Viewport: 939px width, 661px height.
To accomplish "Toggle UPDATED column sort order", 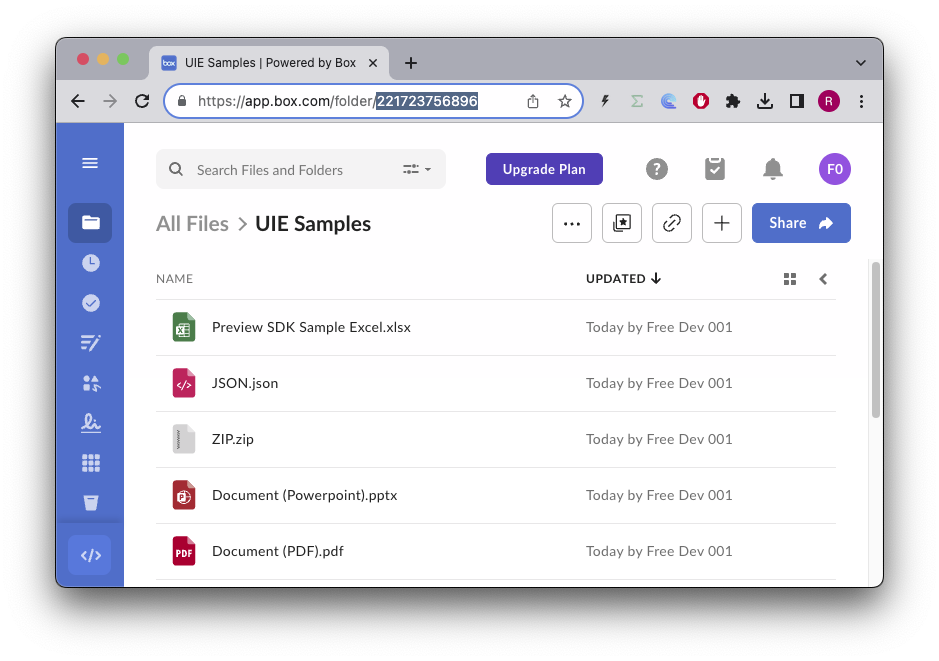I will [623, 278].
